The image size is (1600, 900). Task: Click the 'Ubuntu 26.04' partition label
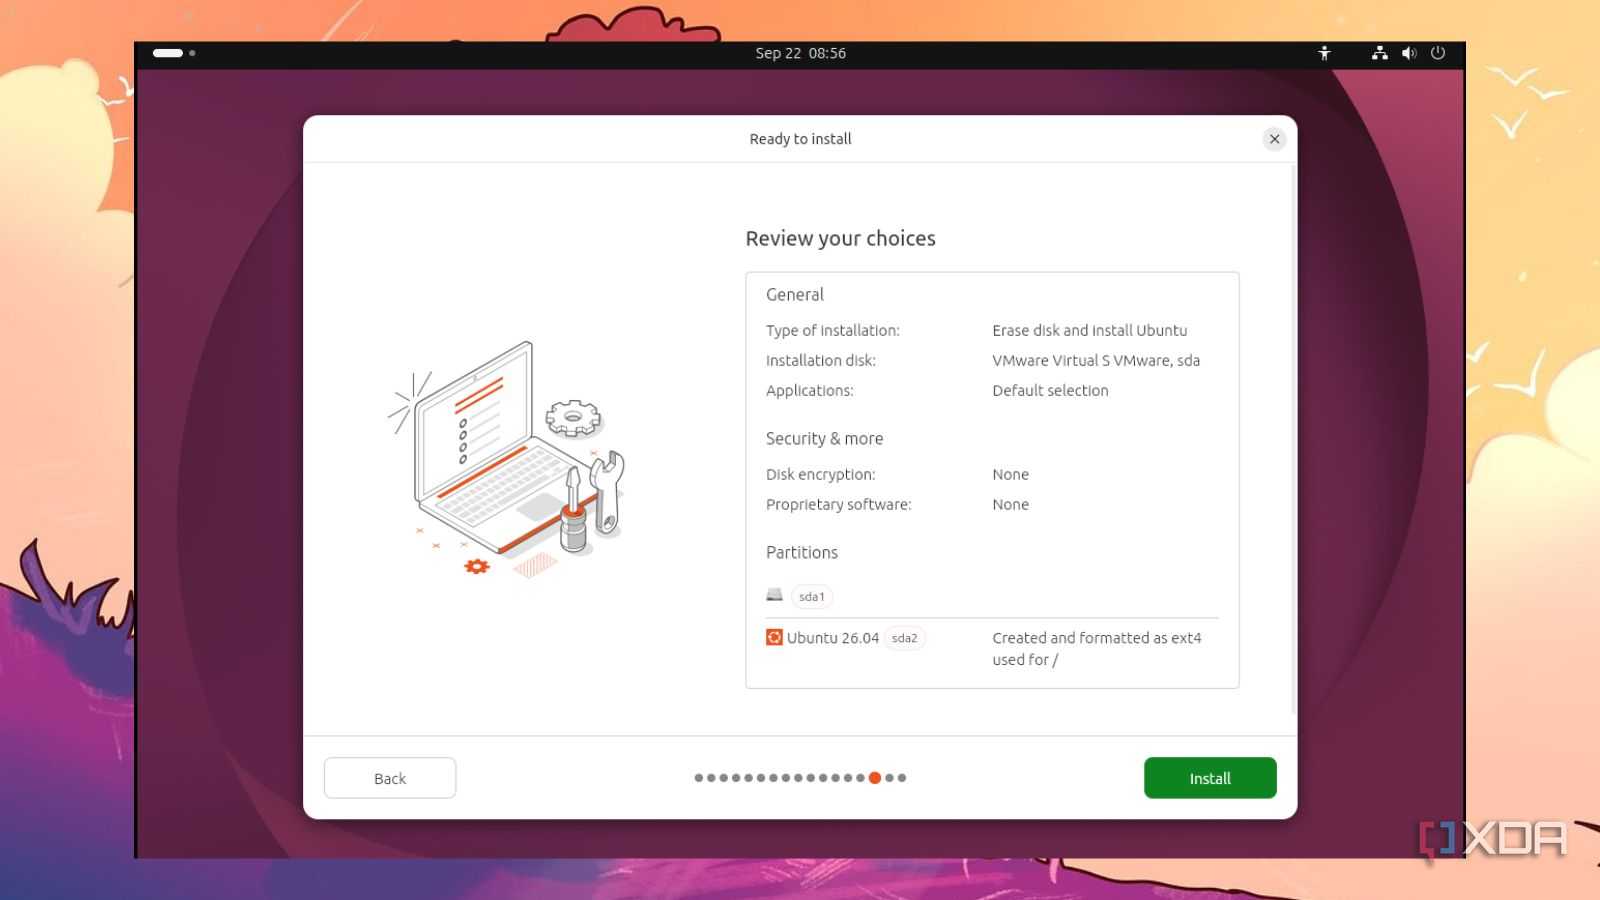[x=833, y=638]
